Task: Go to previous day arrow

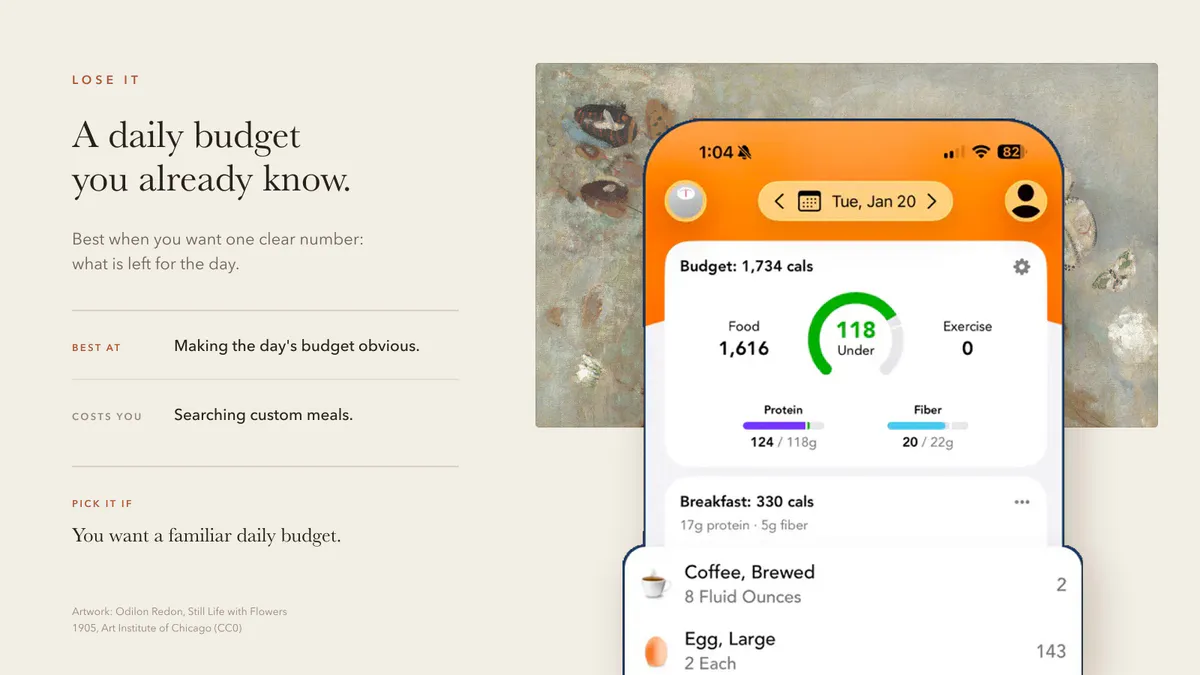Action: click(780, 202)
